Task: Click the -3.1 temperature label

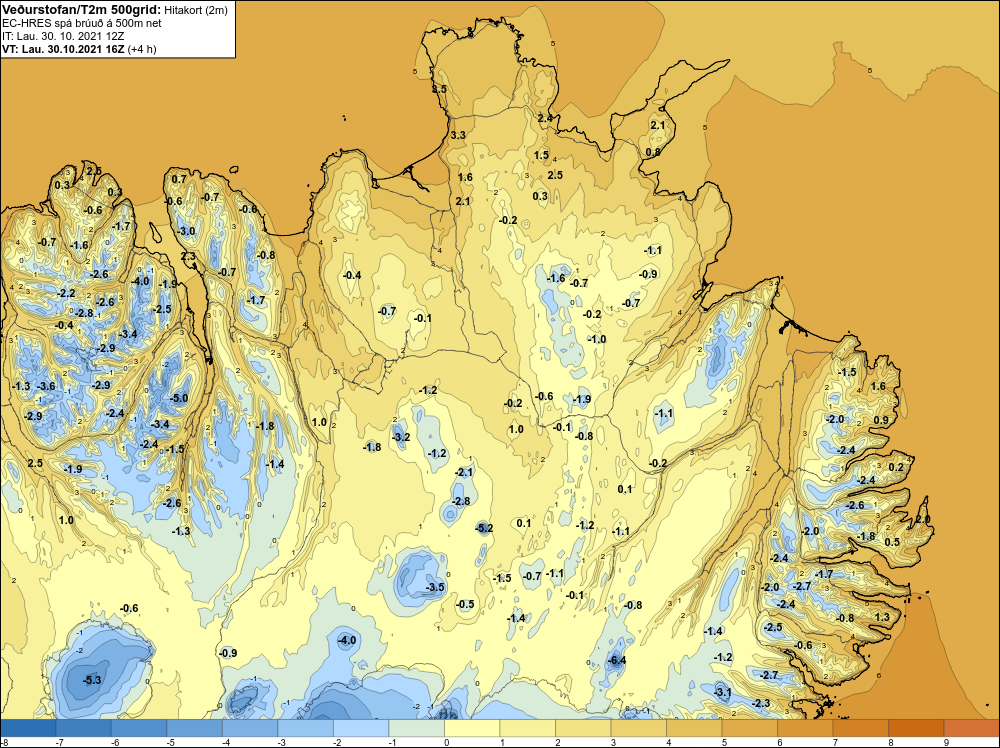Action: [723, 693]
